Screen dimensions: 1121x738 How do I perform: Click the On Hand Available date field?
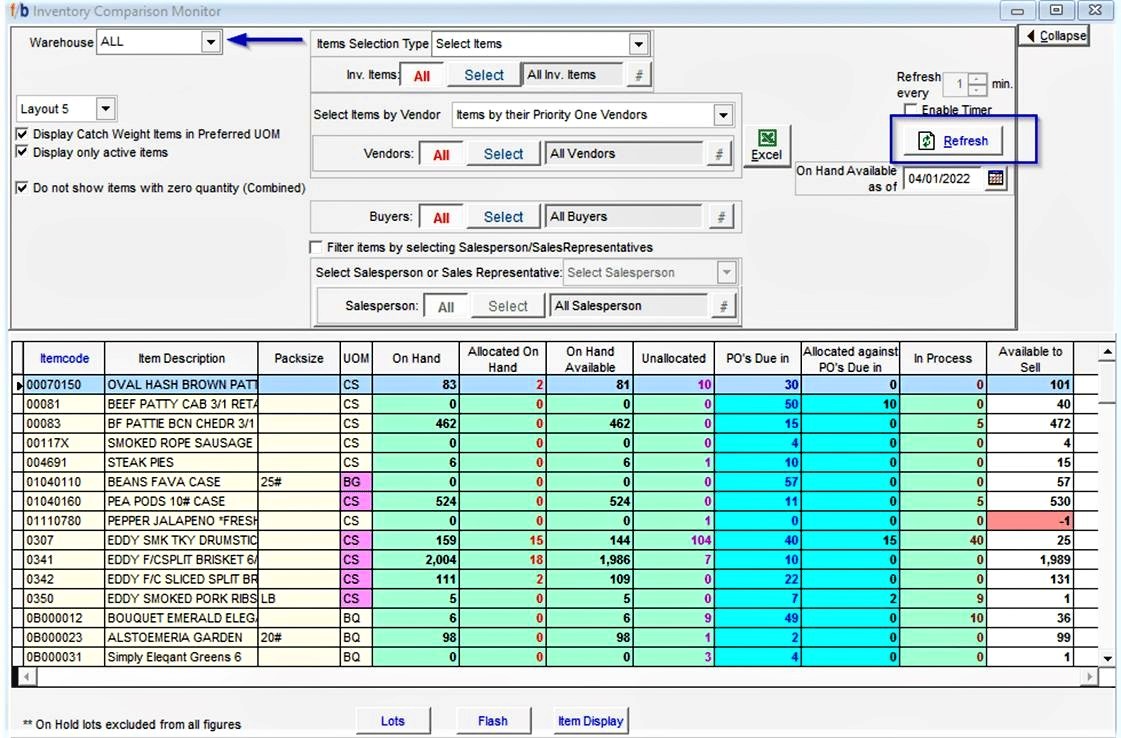[943, 179]
